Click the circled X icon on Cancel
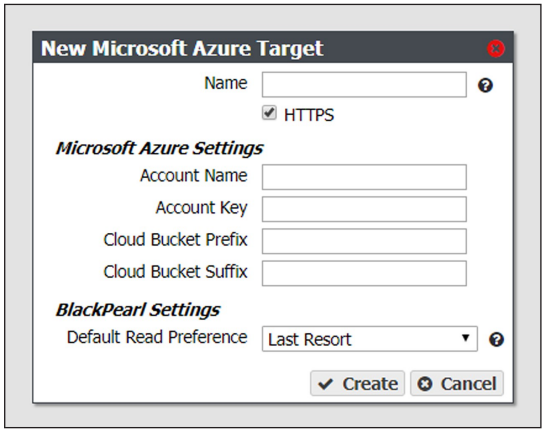The image size is (550, 434). pos(425,384)
